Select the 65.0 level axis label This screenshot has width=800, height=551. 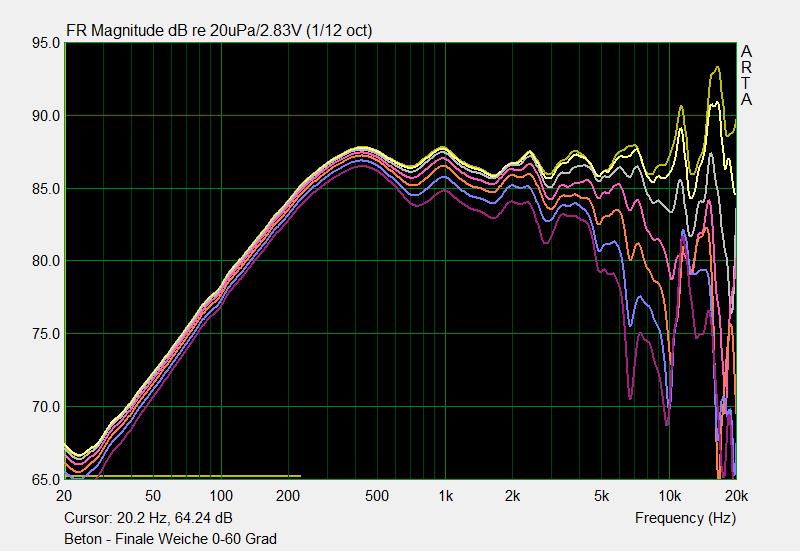point(46,480)
